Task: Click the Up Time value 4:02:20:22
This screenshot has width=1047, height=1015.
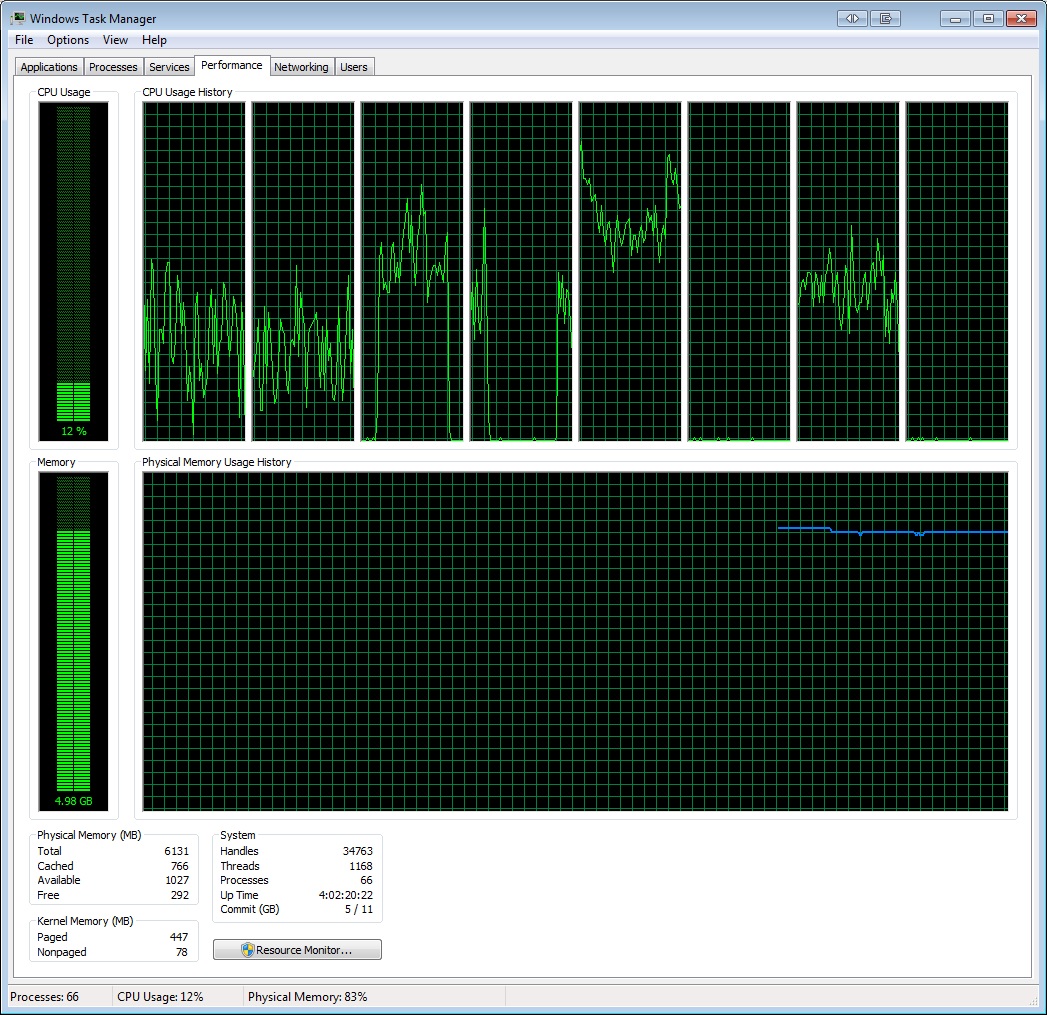Action: pos(346,895)
